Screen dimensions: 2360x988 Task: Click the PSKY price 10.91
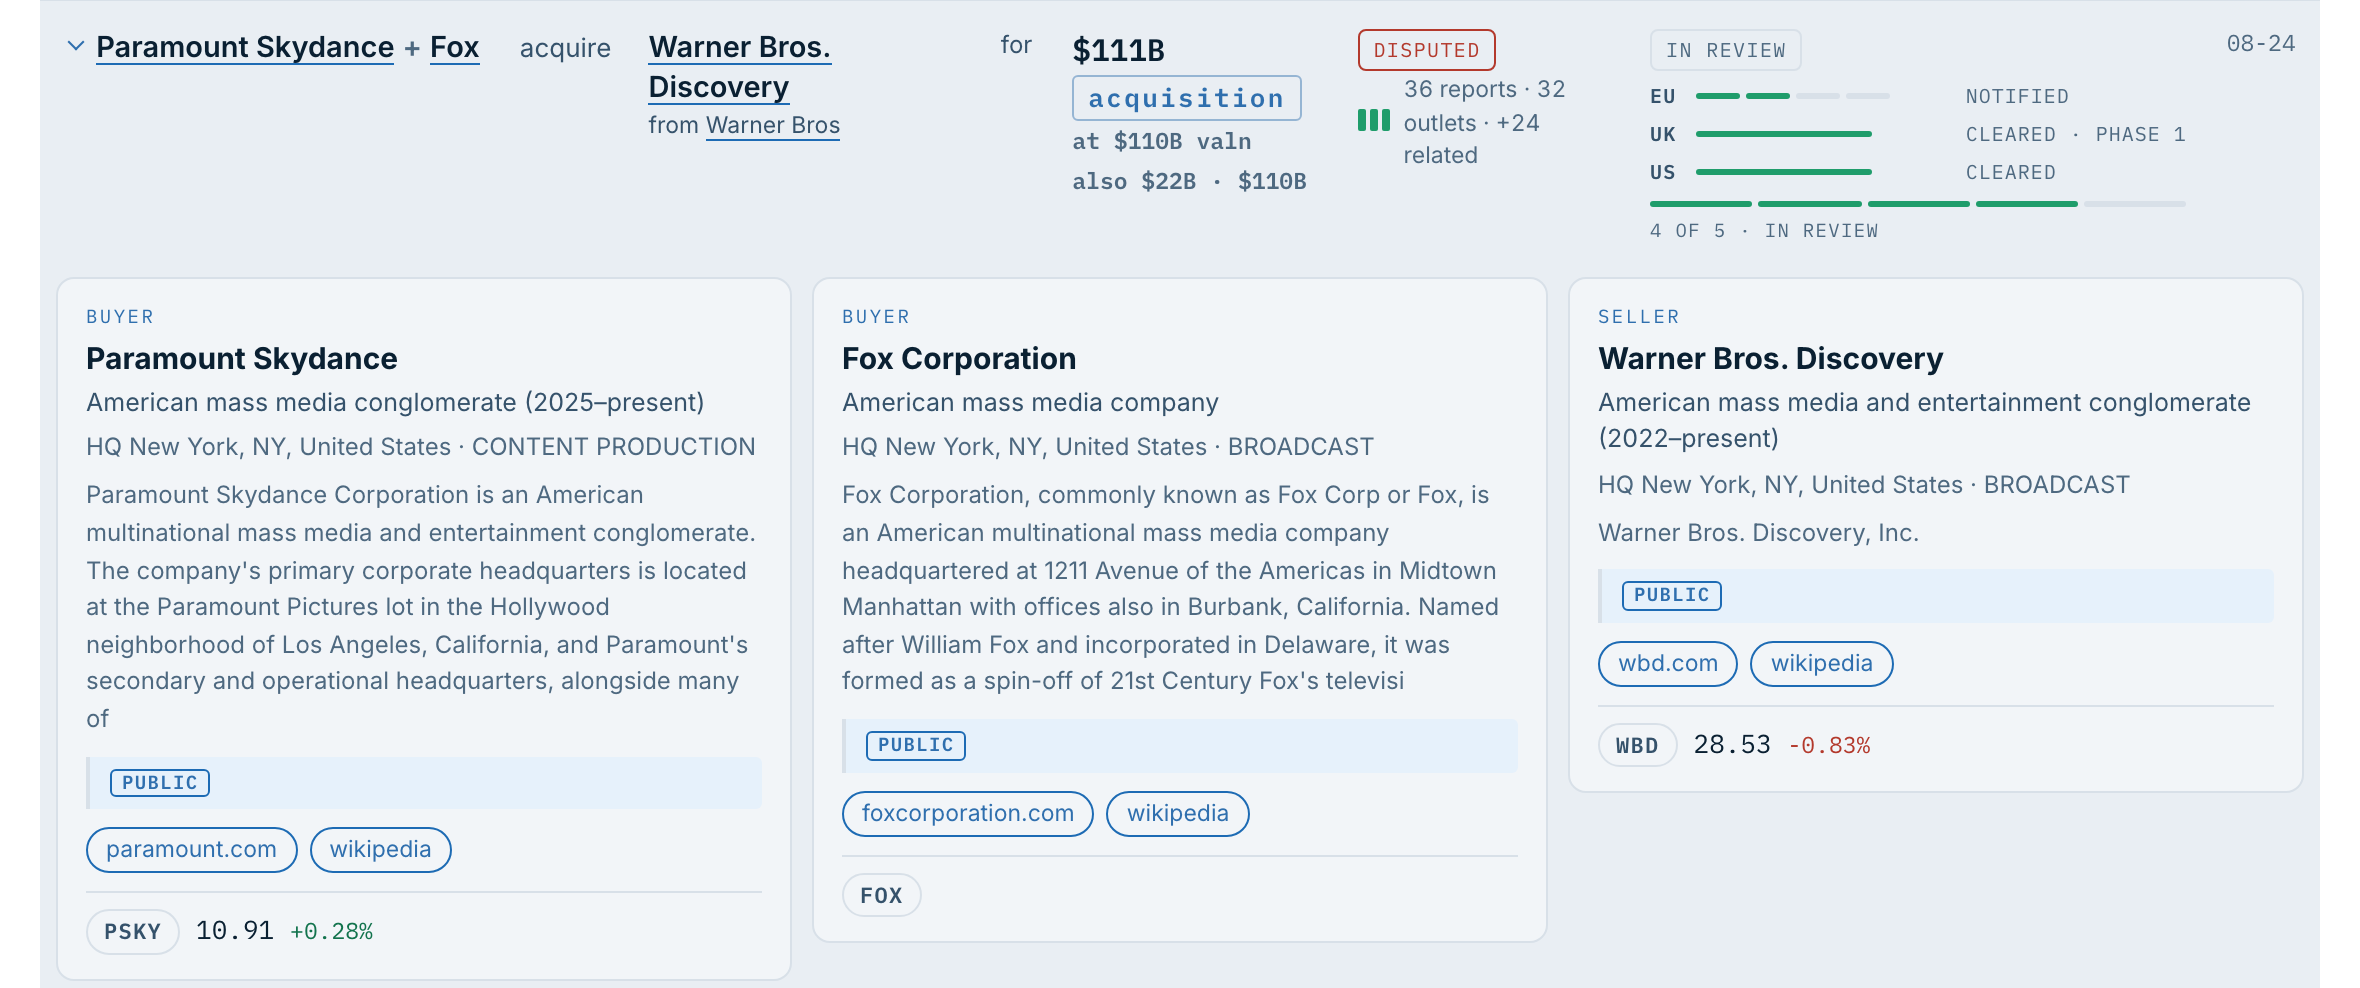tap(234, 931)
